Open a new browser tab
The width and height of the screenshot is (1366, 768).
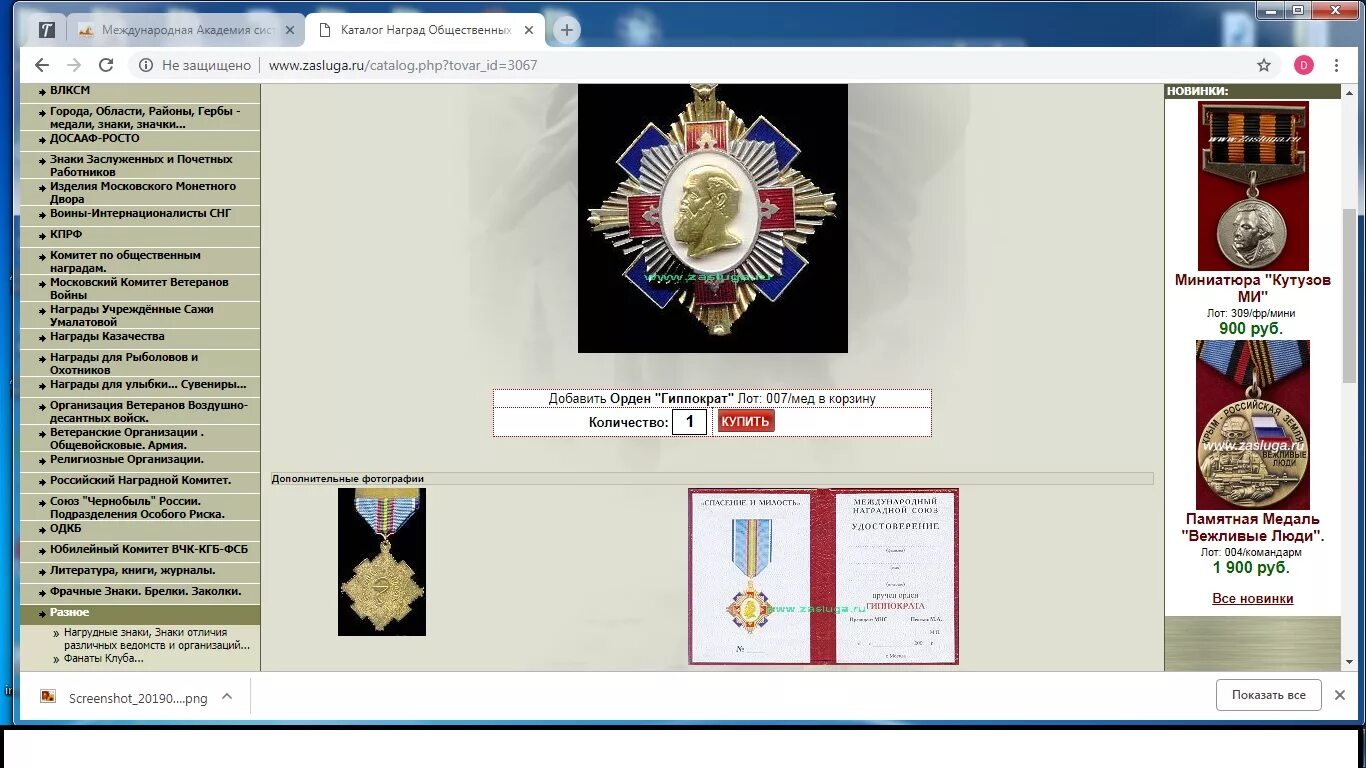pos(567,30)
